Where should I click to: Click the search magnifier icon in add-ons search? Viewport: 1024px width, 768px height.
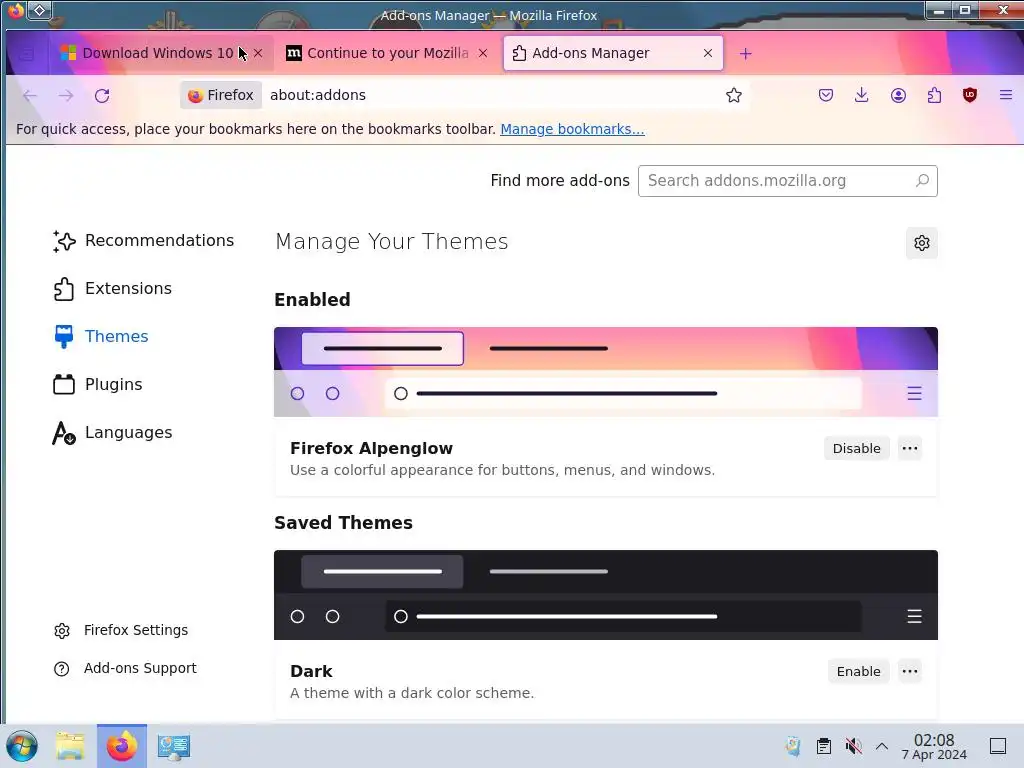[922, 180]
